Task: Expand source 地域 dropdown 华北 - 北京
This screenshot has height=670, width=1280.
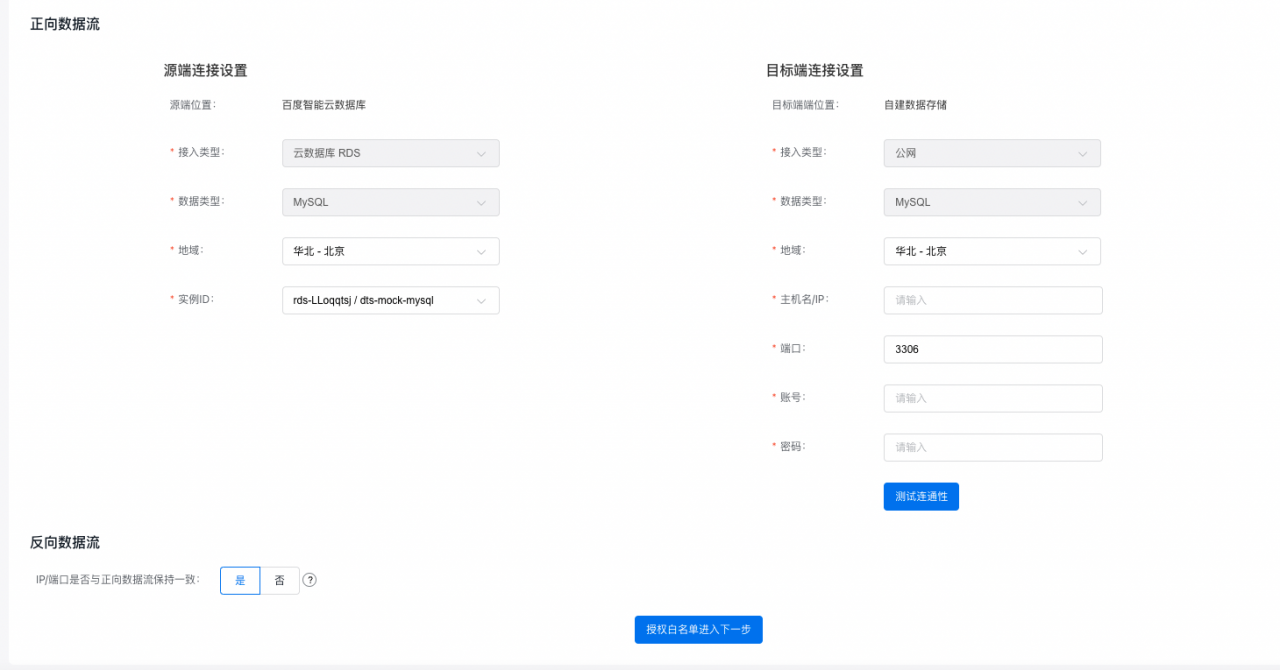Action: pyautogui.click(x=390, y=251)
